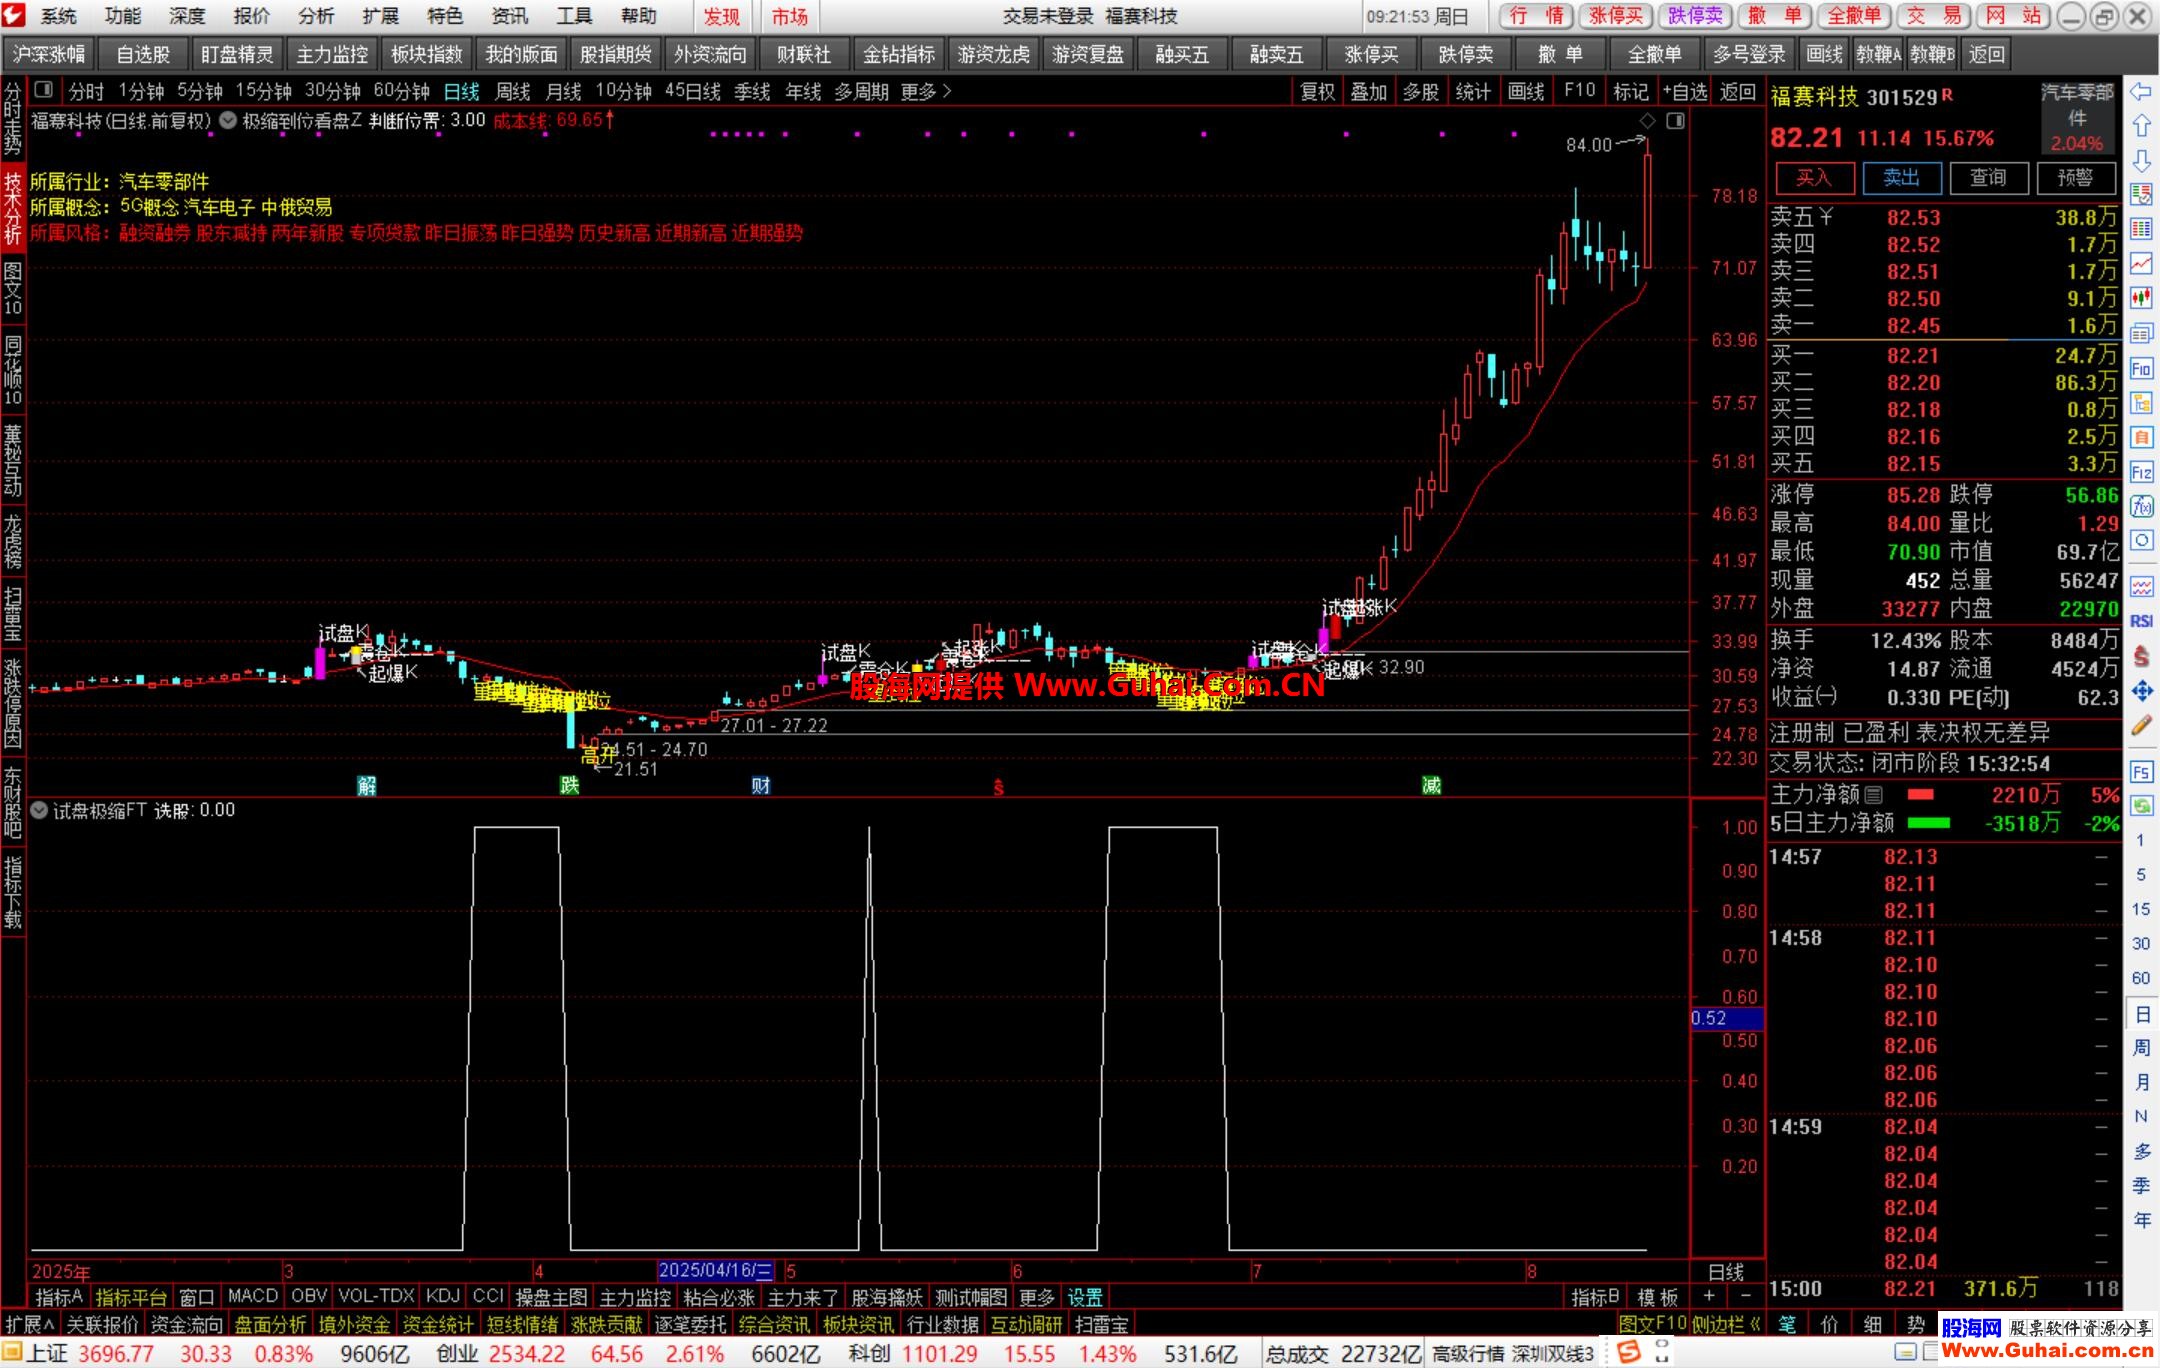The height and width of the screenshot is (1368, 2160).
Task: Expand 更多 timeframe periods list
Action: (926, 91)
